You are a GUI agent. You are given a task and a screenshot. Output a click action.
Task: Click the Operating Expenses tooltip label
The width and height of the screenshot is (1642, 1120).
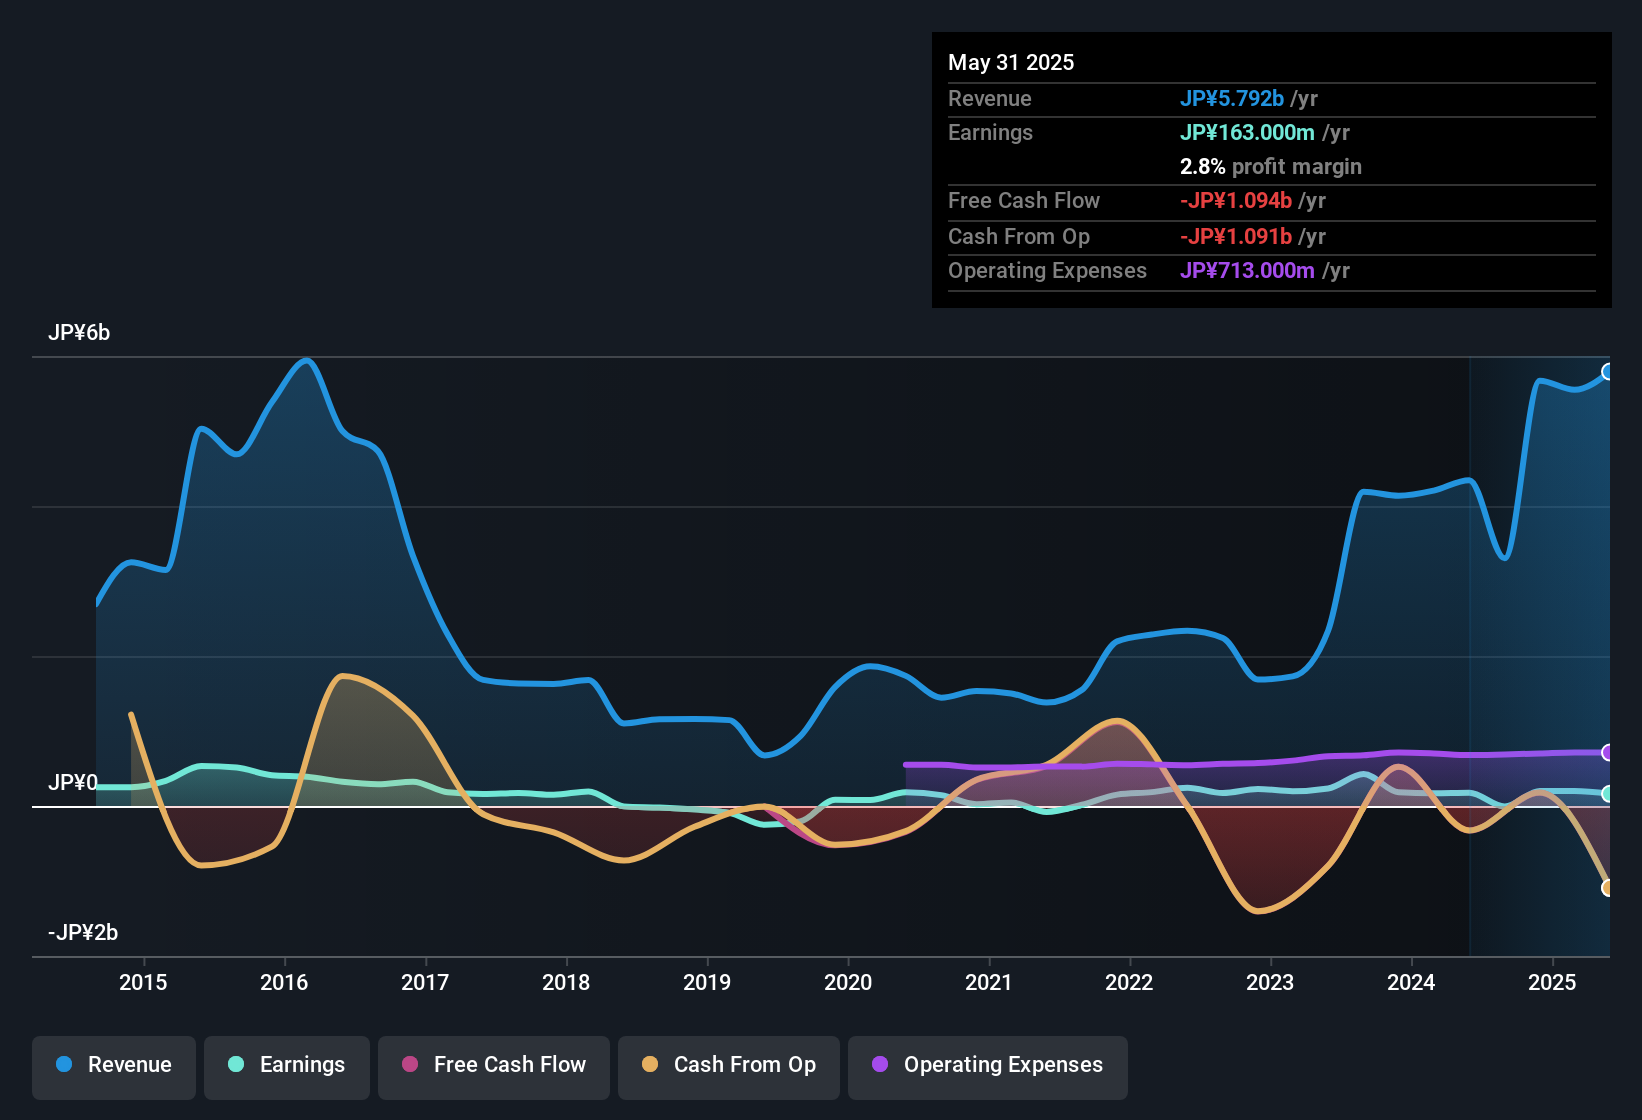click(1047, 271)
